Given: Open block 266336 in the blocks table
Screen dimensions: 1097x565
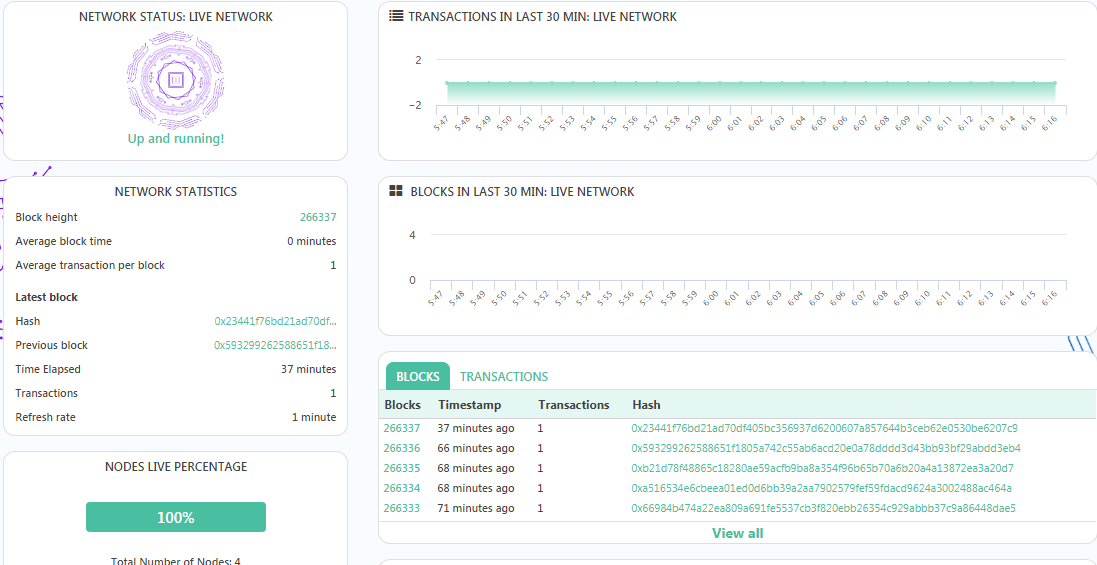Looking at the screenshot, I should [x=402, y=448].
